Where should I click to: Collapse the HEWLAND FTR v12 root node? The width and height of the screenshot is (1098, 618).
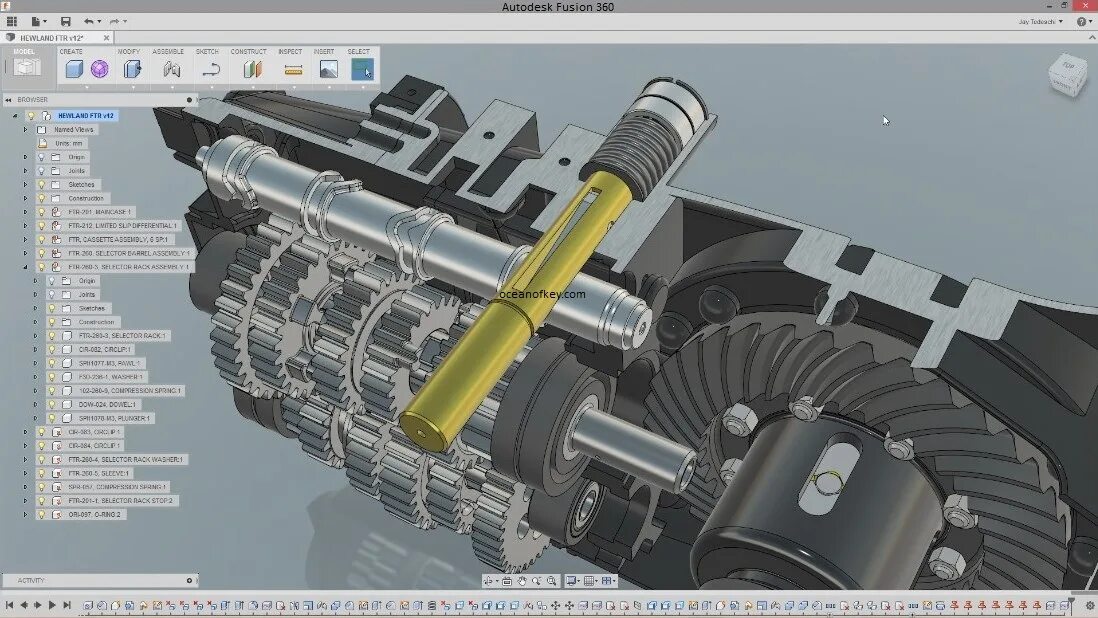pos(15,115)
